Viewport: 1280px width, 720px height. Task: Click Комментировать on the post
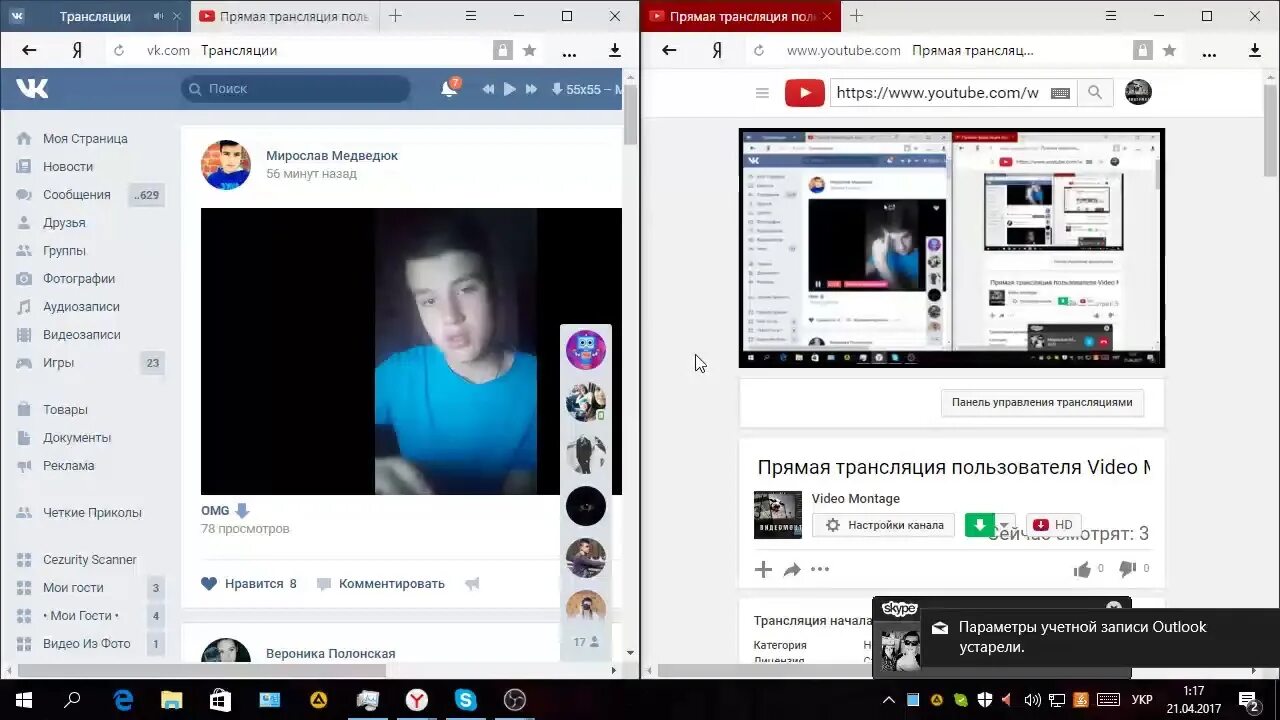click(381, 584)
